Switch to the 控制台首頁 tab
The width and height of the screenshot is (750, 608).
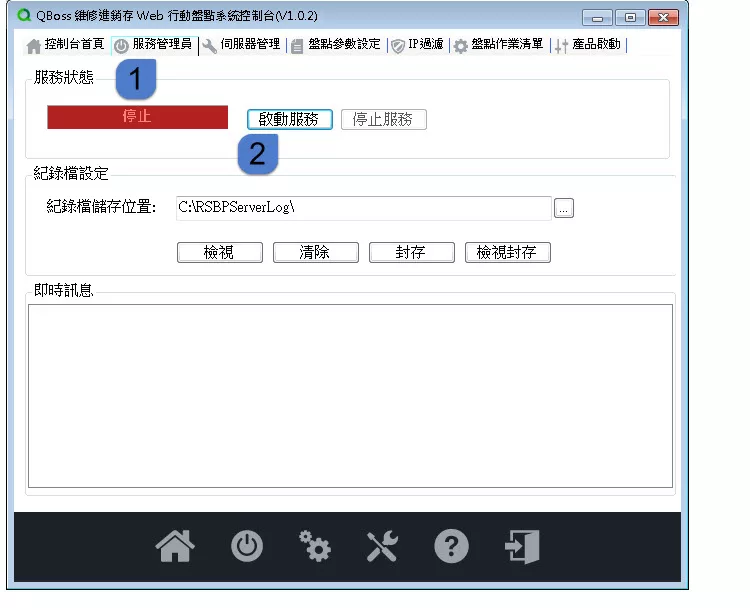click(x=65, y=45)
